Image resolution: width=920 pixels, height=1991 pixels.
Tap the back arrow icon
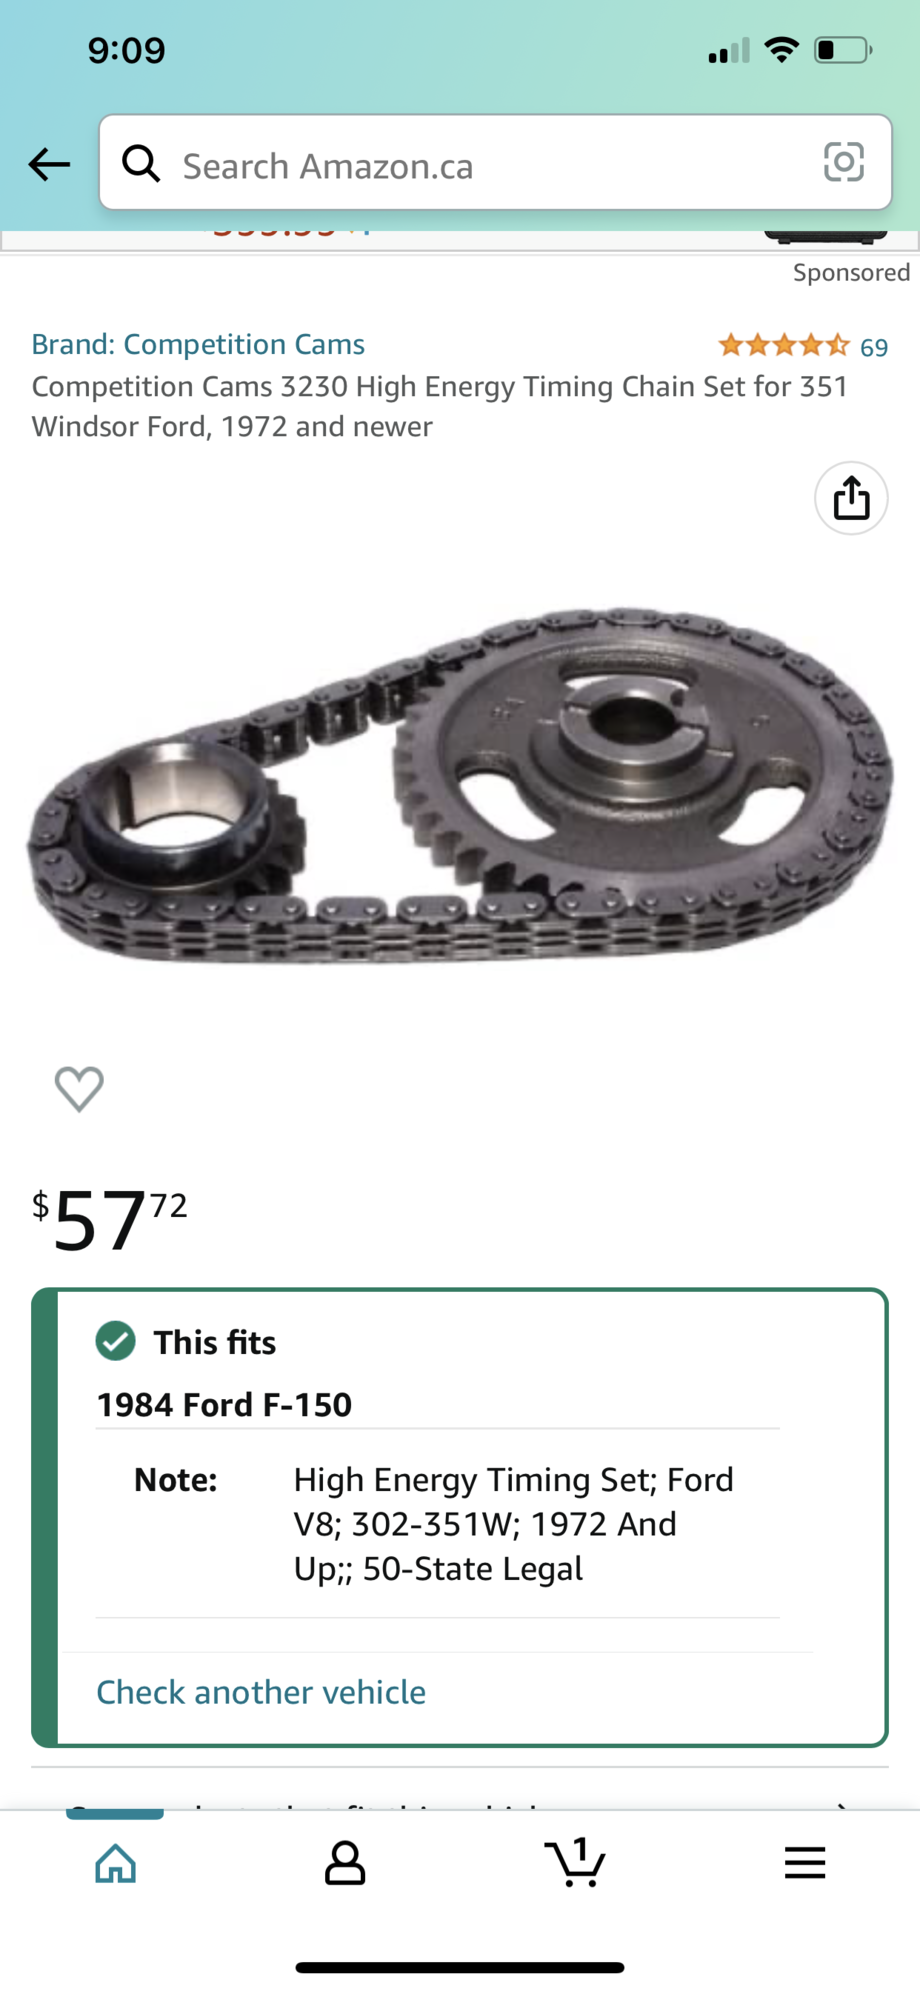coord(49,164)
